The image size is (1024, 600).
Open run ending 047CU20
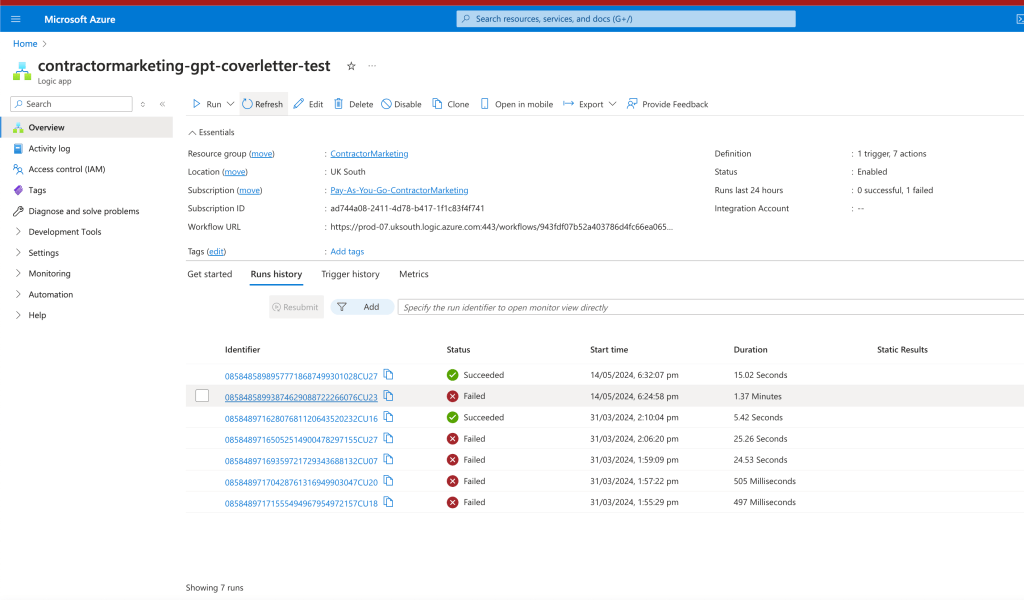[301, 482]
